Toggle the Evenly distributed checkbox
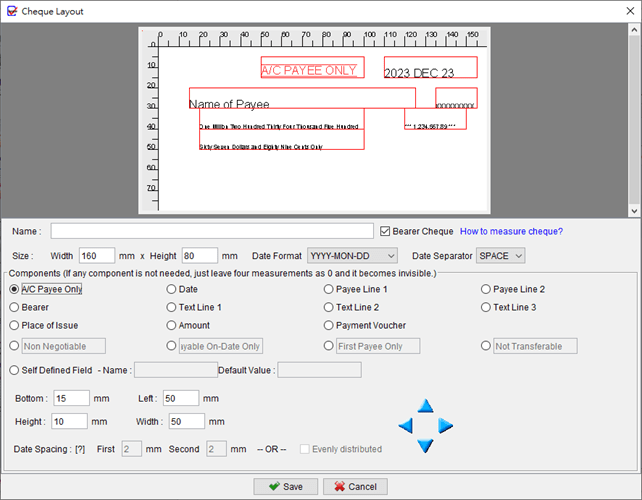This screenshot has width=642, height=500. point(305,449)
